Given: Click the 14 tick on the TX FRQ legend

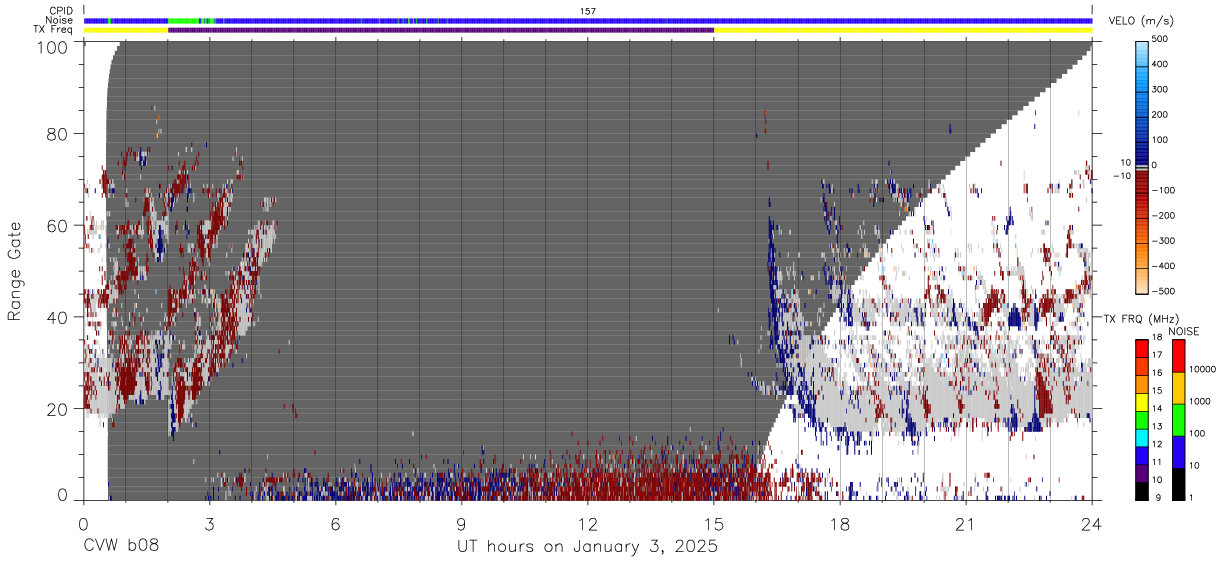Looking at the screenshot, I should click(1160, 409).
